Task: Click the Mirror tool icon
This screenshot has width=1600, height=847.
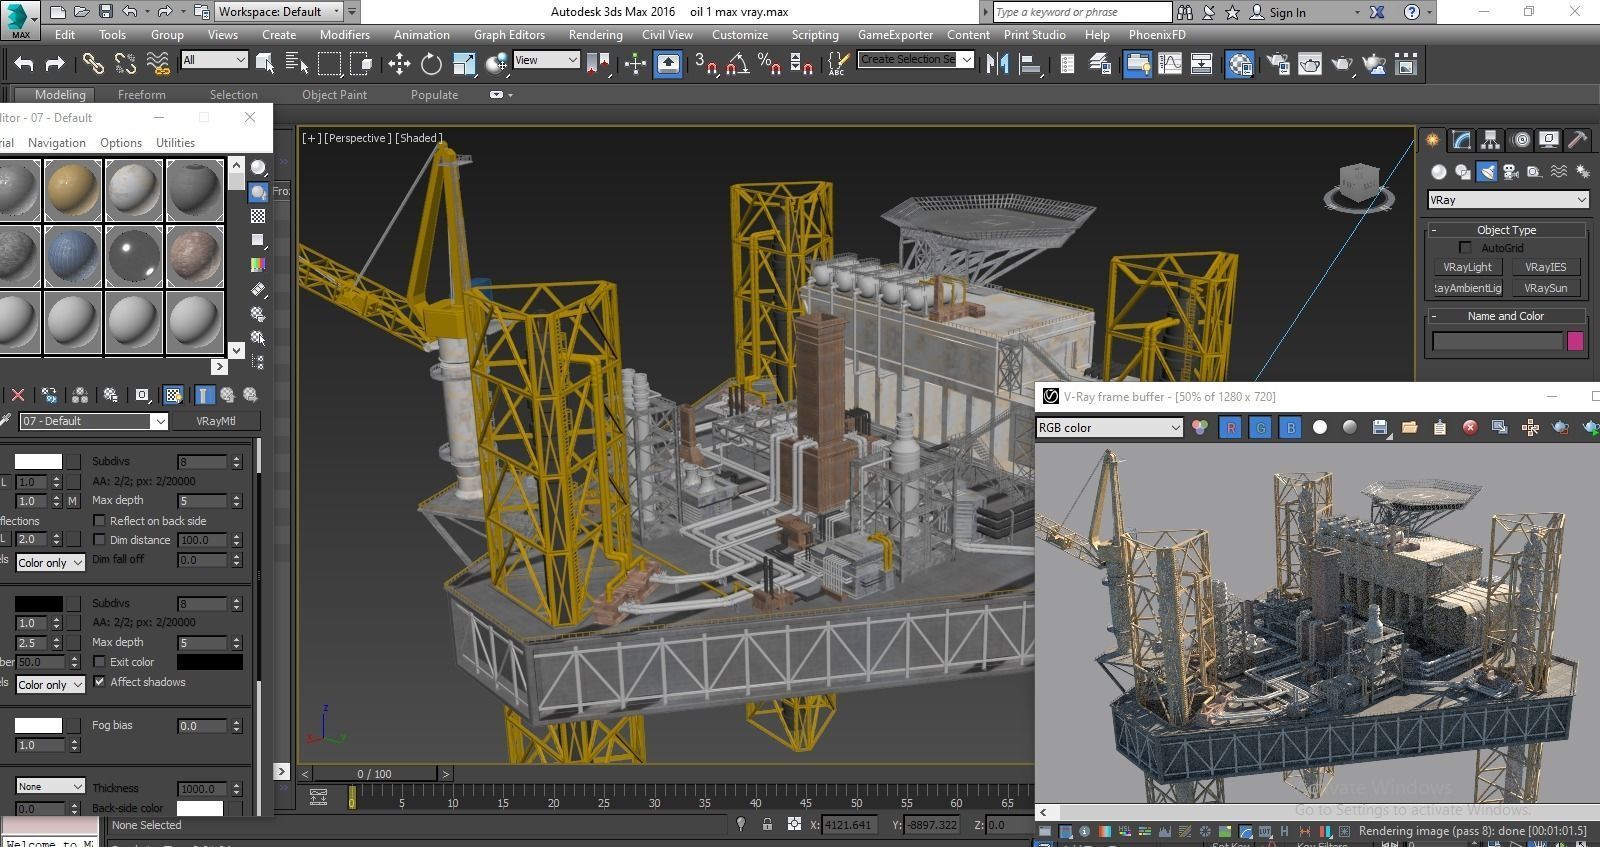Action: (x=997, y=64)
